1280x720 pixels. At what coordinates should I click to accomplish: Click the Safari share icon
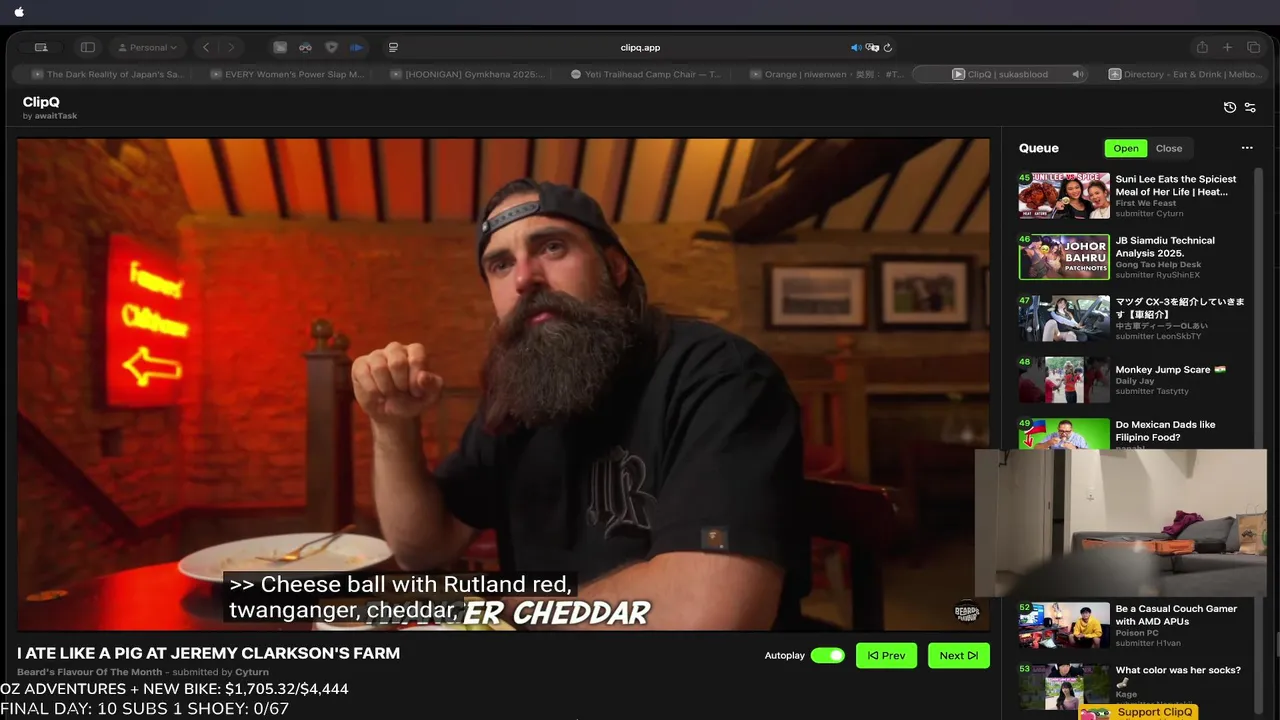tap(1202, 47)
